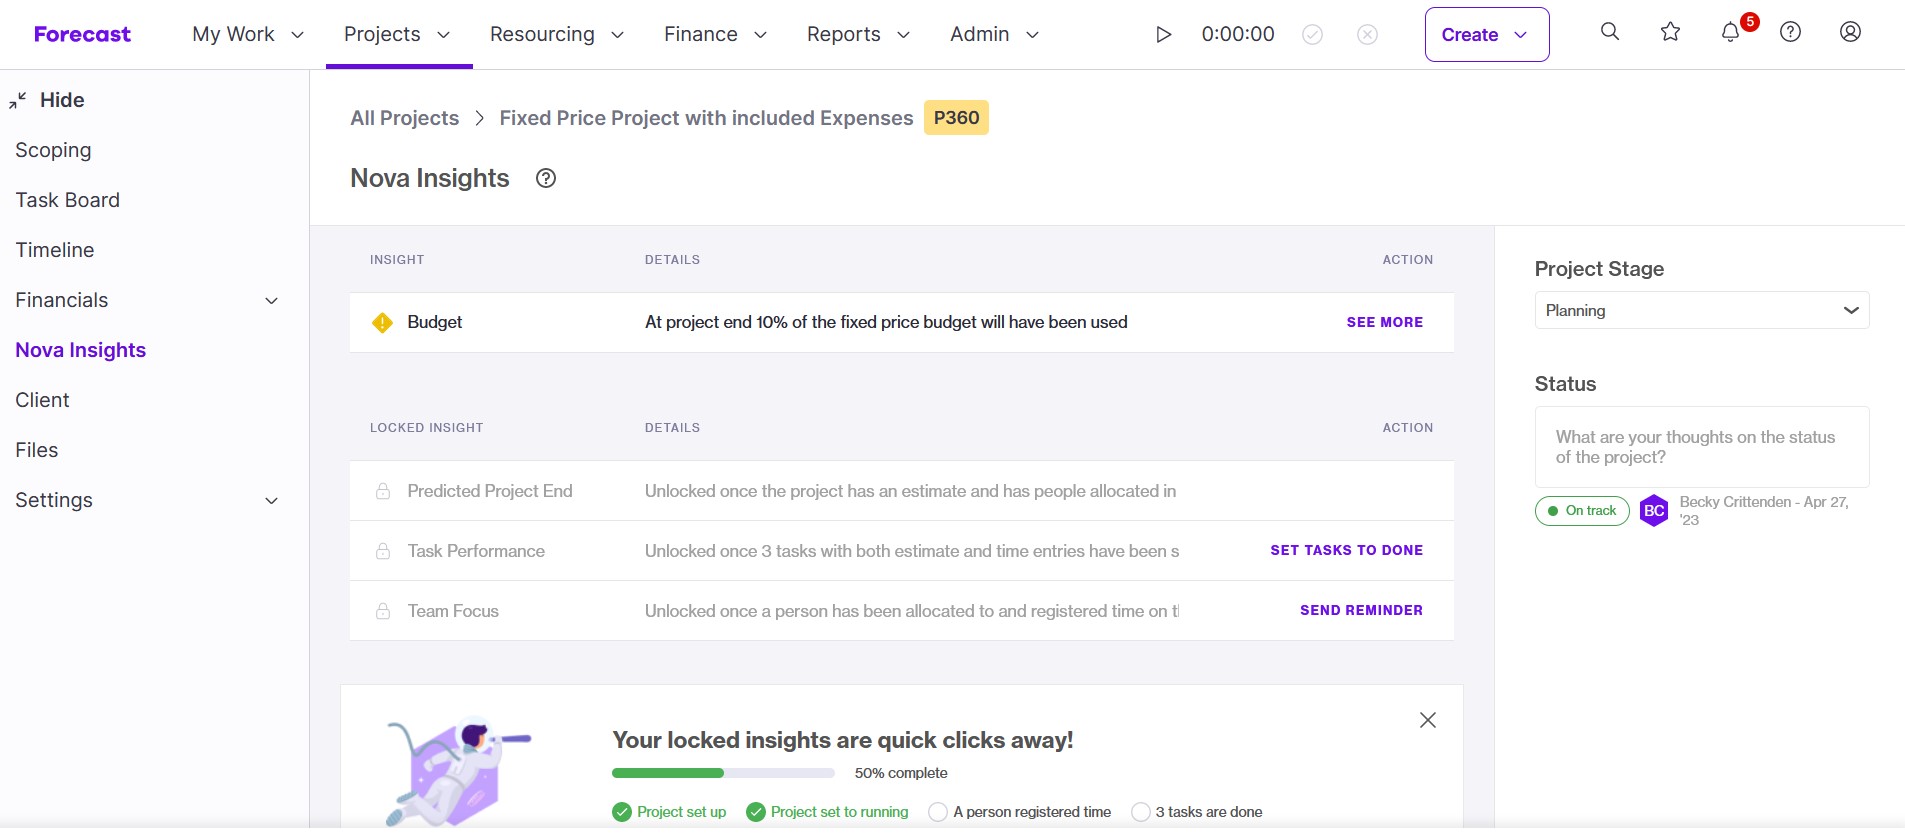The height and width of the screenshot is (837, 1905).
Task: Click the P360 project badge
Action: [956, 118]
